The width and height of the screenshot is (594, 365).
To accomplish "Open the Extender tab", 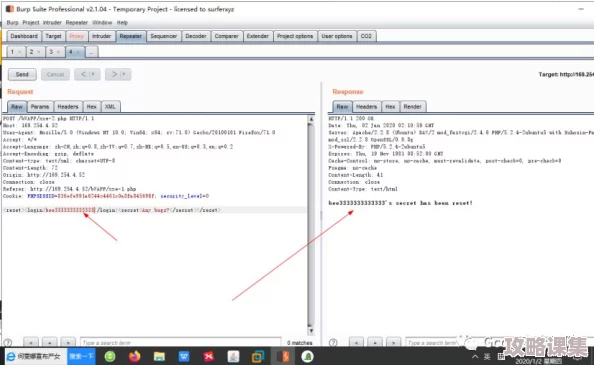I will pyautogui.click(x=258, y=36).
